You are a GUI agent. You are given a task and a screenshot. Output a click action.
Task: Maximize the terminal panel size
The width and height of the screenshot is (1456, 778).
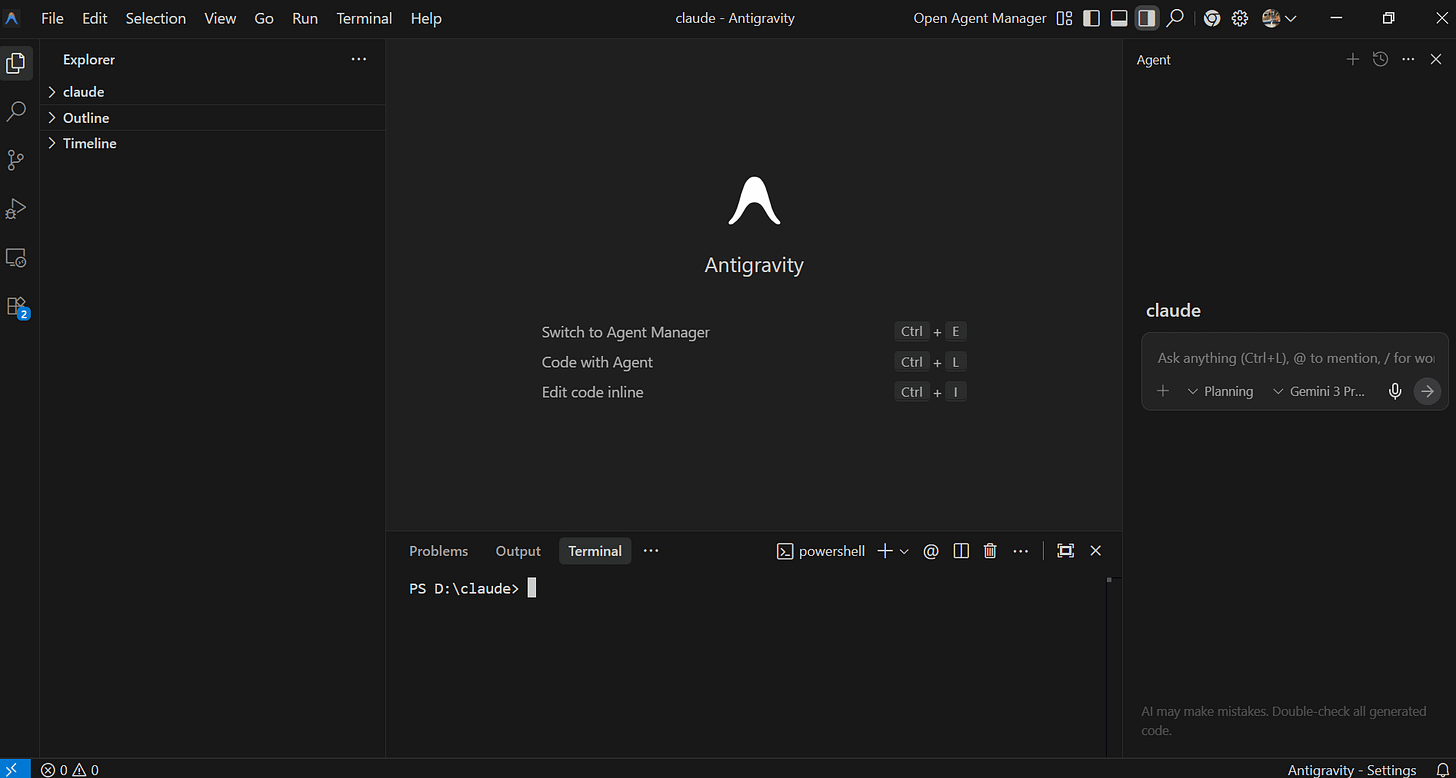(1066, 551)
